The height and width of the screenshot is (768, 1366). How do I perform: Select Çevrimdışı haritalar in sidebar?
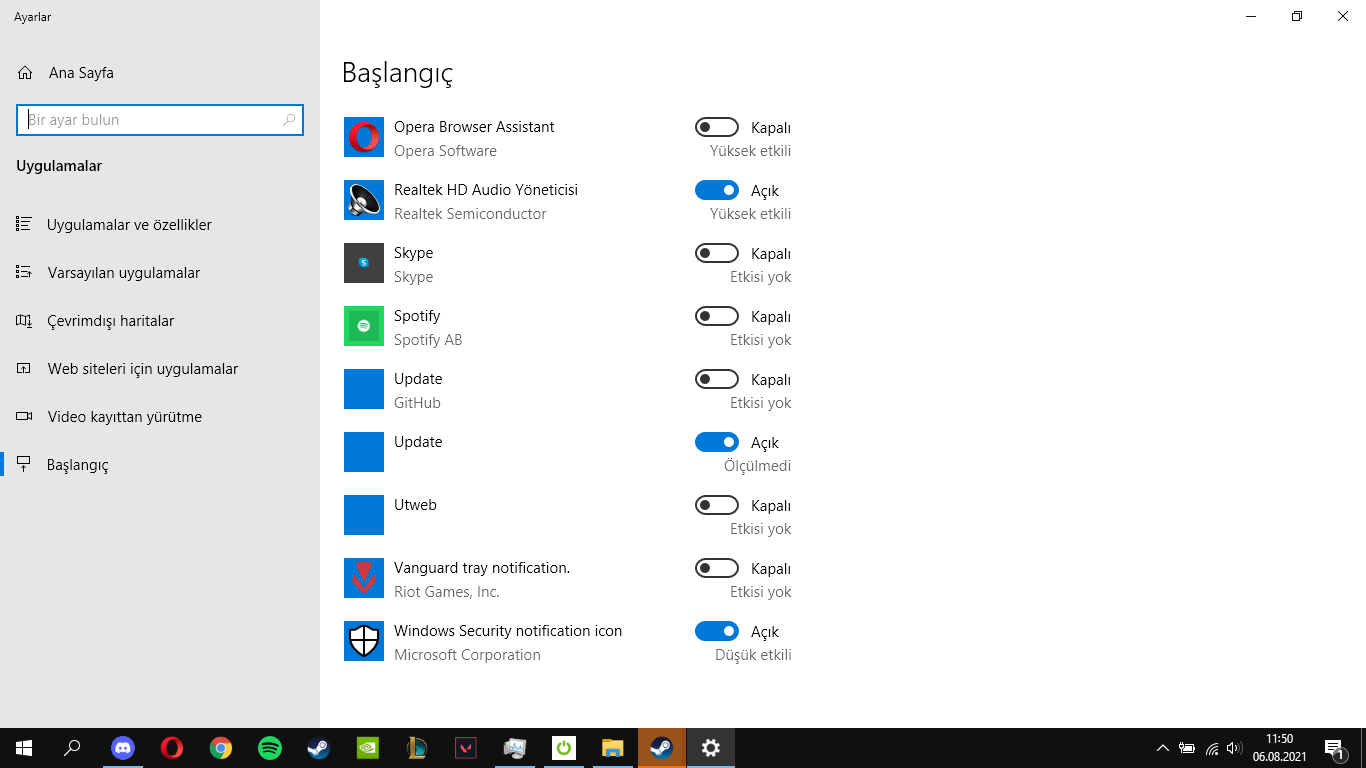pos(160,321)
